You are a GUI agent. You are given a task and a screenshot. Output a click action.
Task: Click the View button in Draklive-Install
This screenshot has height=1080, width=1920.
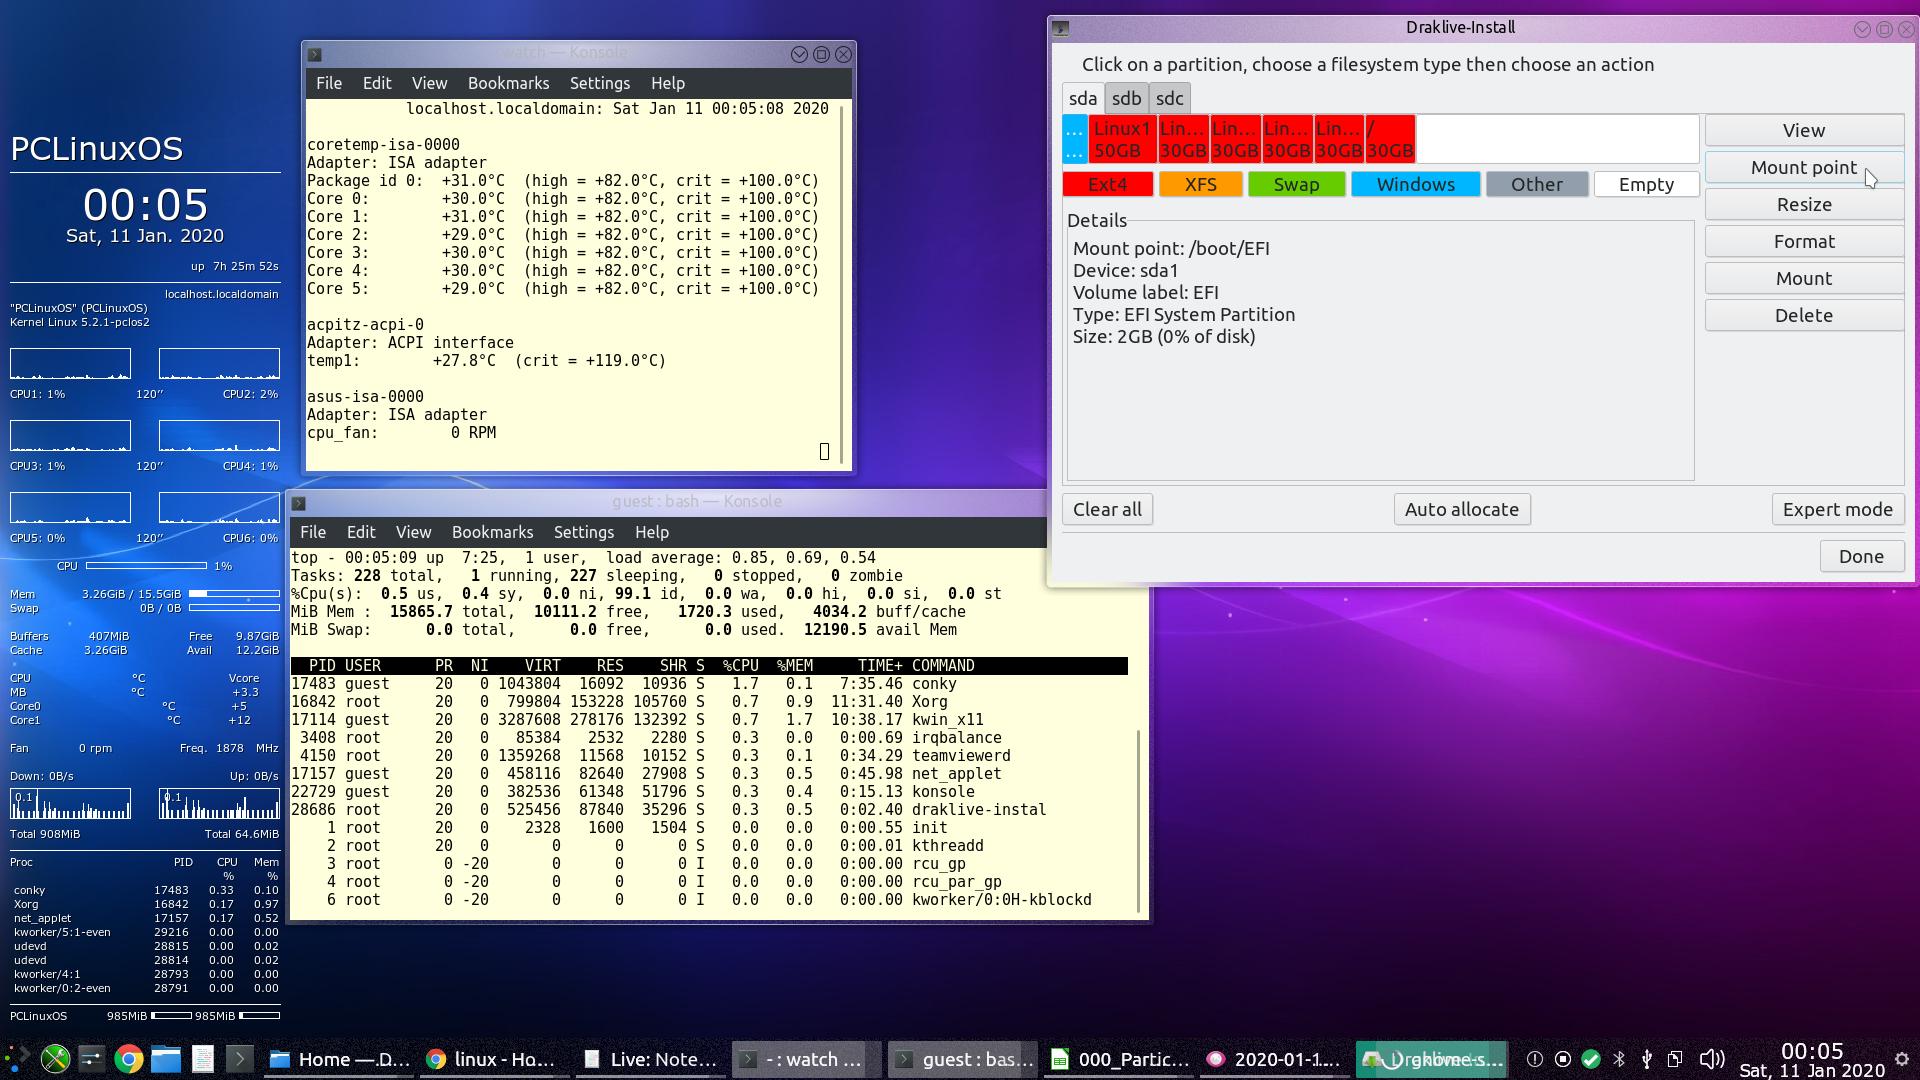[x=1804, y=130]
